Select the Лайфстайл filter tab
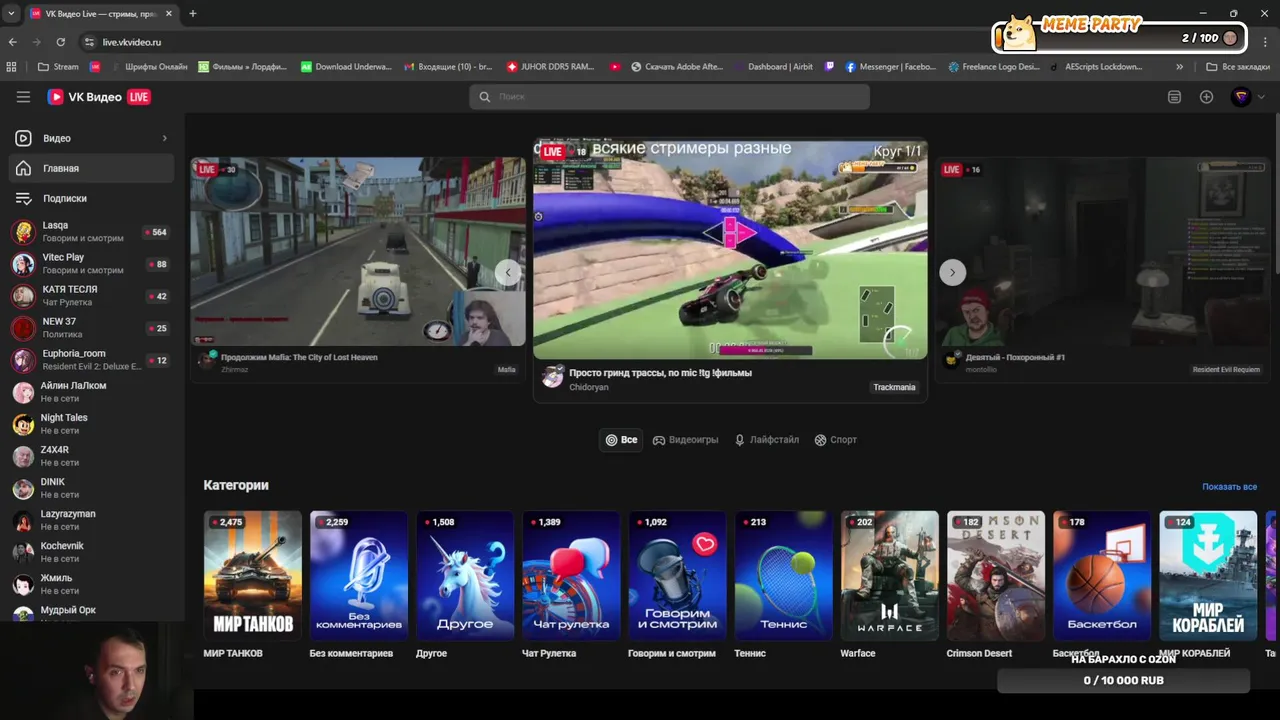Viewport: 1280px width, 720px height. tap(766, 440)
